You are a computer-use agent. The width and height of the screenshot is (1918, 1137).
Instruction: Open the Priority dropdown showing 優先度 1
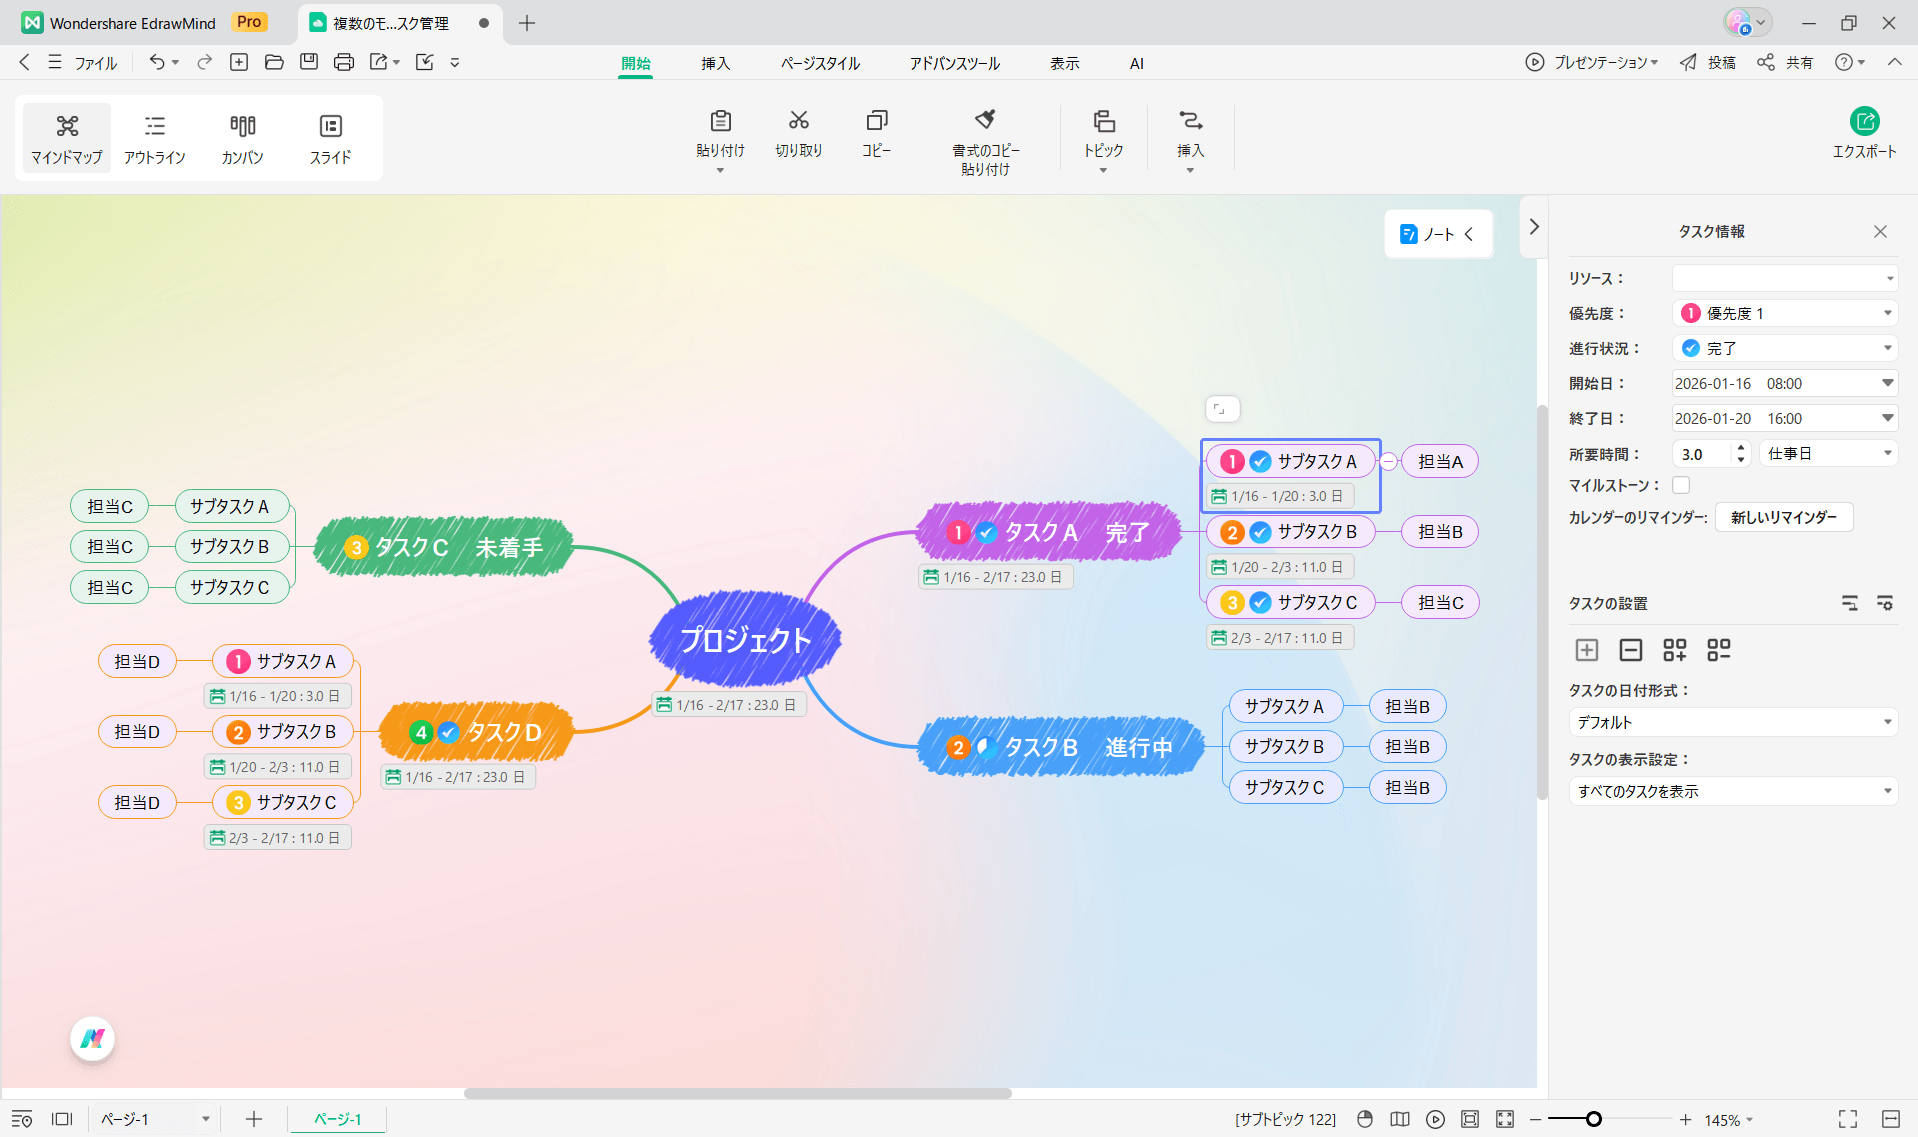tap(1785, 313)
